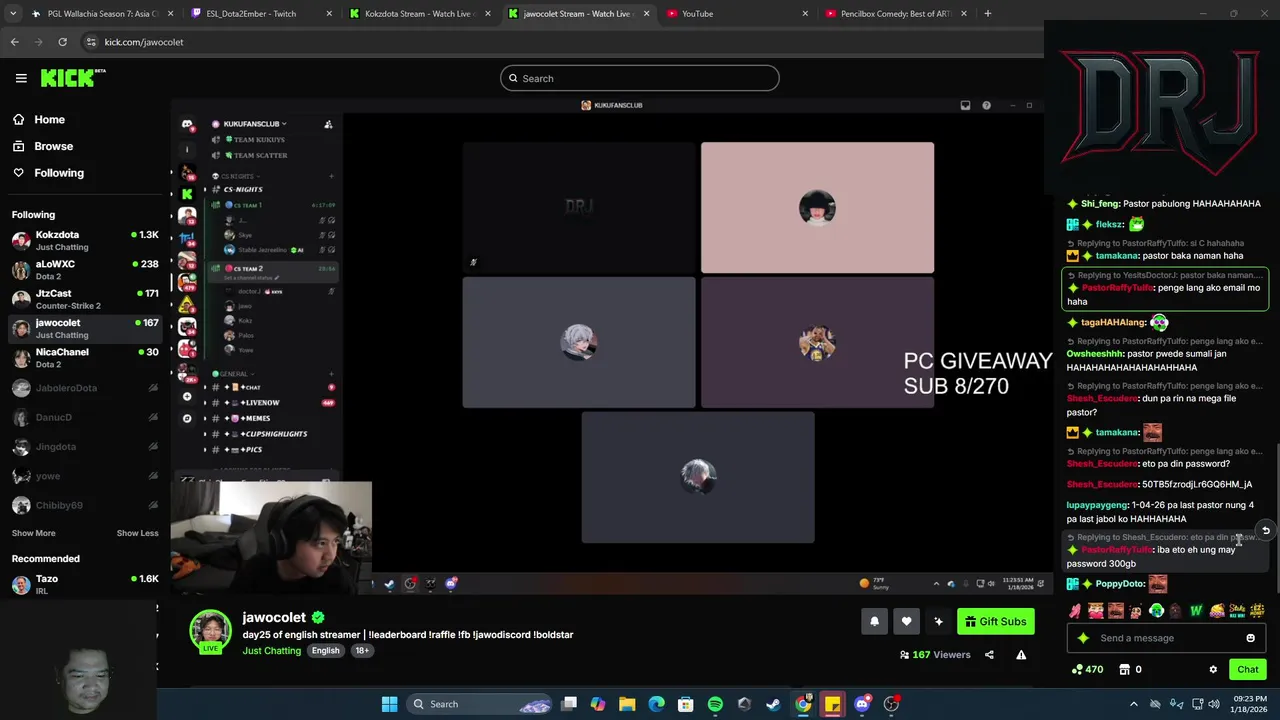
Task: Open JtzCast channel from sidebar
Action: click(x=85, y=299)
